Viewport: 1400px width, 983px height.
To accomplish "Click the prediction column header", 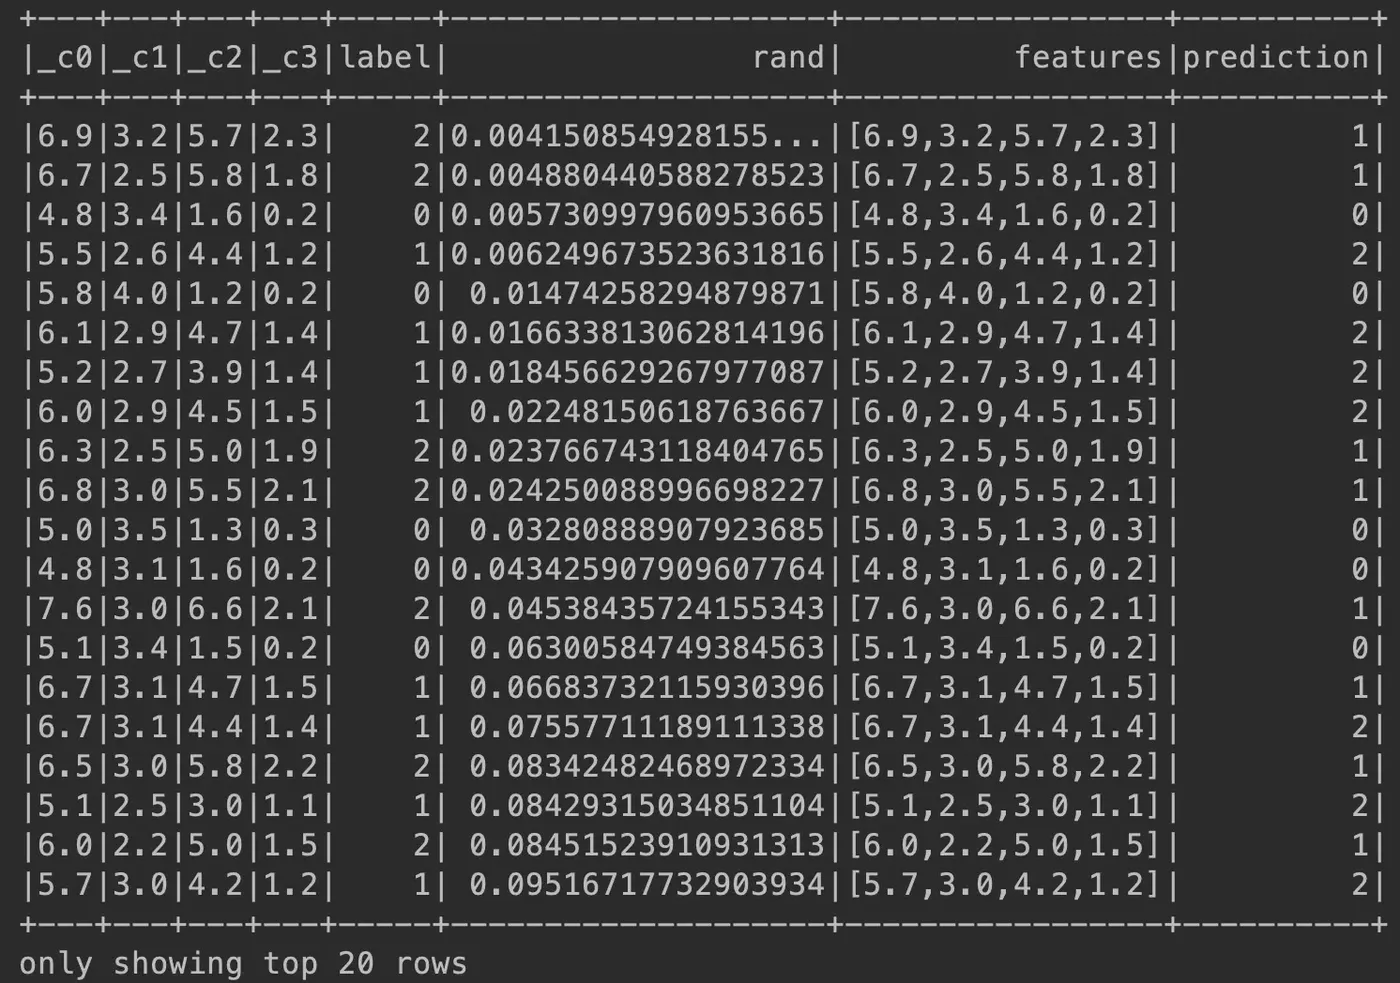I will click(x=1275, y=58).
